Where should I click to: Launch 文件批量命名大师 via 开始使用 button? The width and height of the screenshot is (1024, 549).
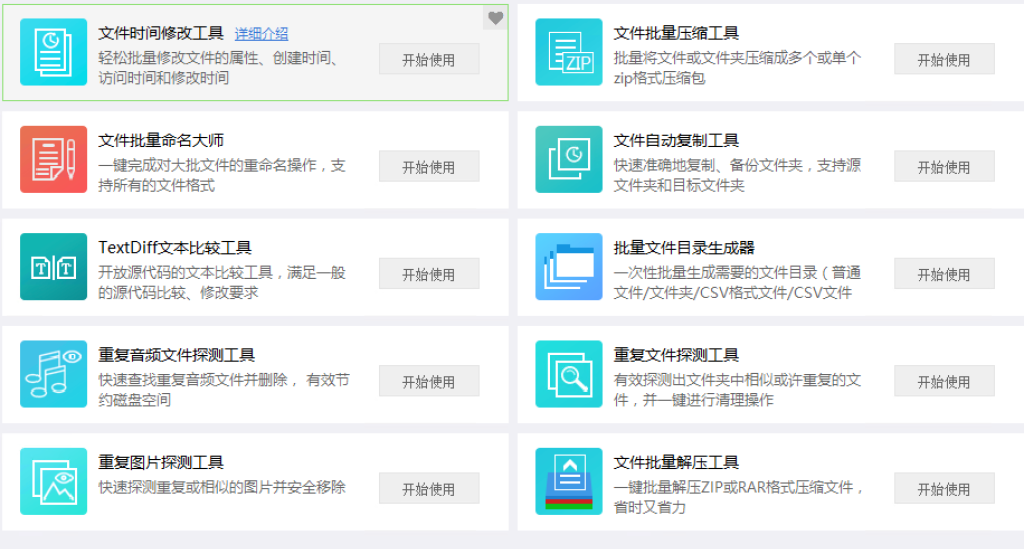[428, 166]
